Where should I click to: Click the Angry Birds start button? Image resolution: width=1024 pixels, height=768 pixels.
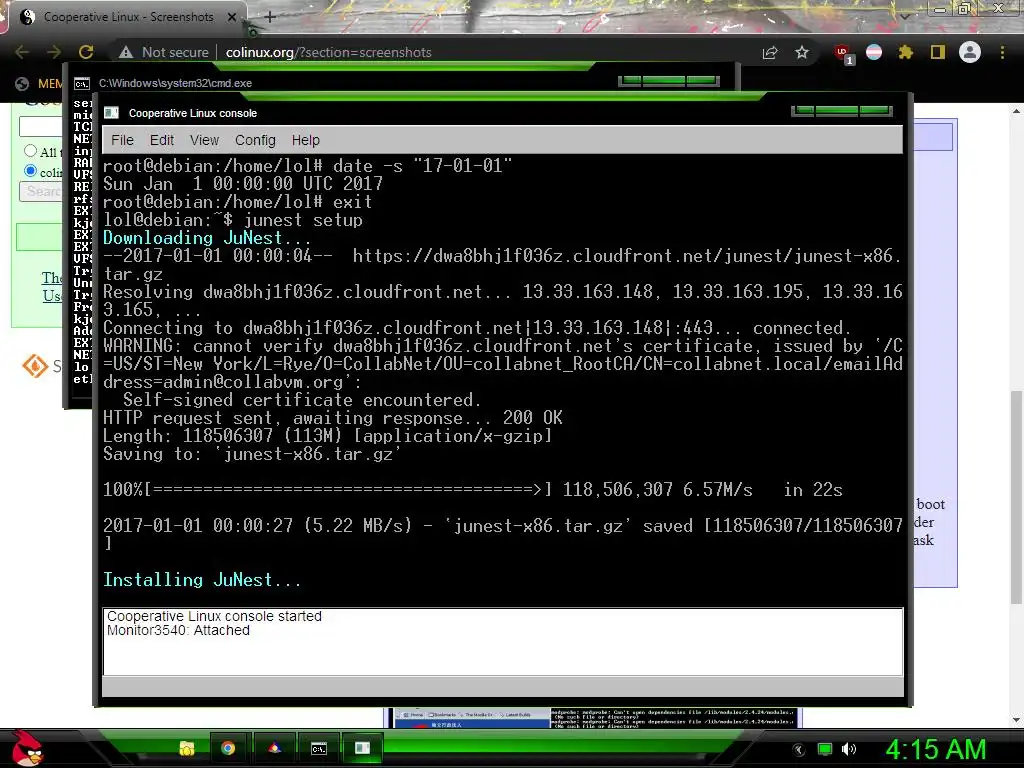pyautogui.click(x=27, y=748)
